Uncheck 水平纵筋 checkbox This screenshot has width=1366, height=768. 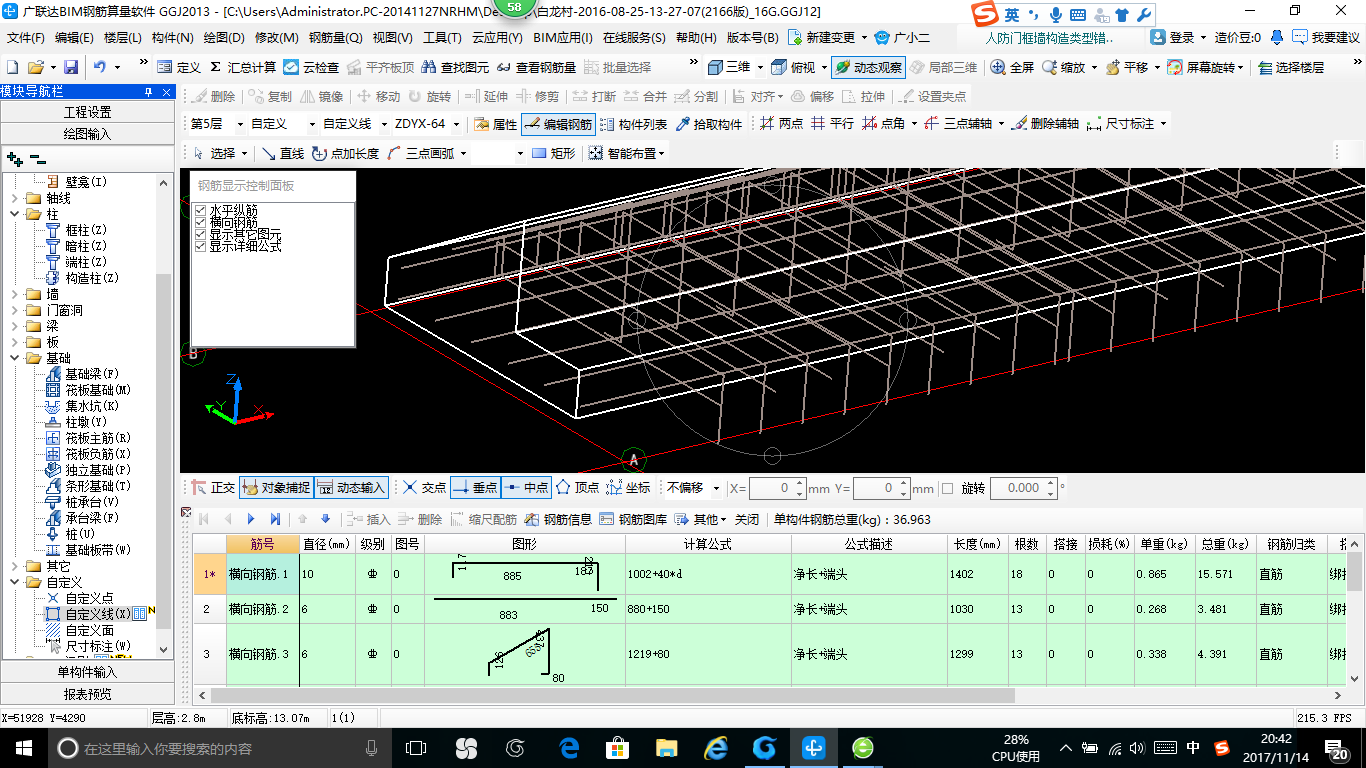tap(200, 210)
